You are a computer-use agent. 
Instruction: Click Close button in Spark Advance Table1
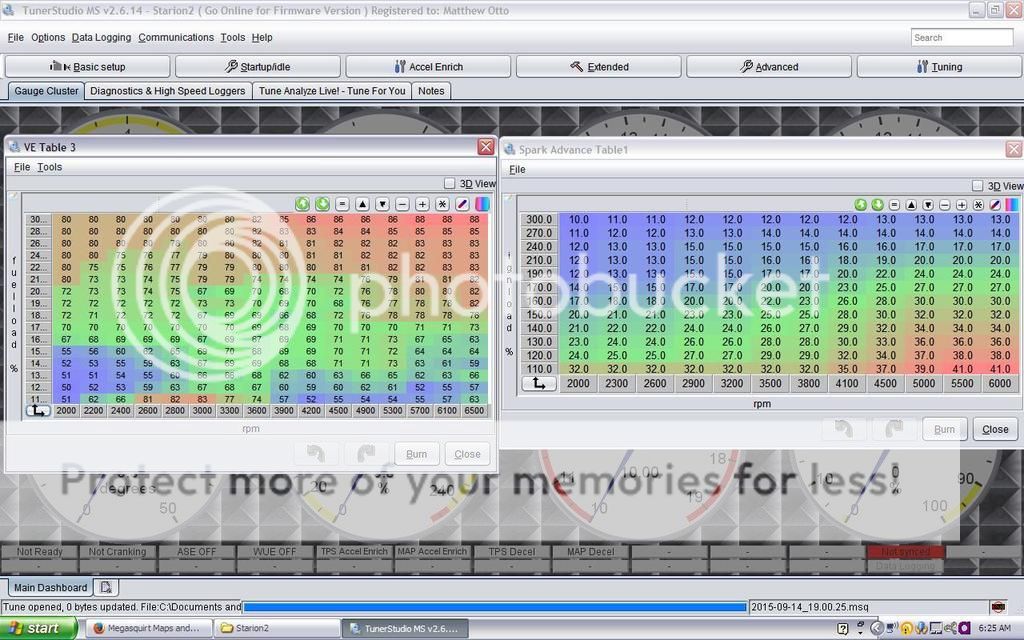tap(995, 429)
